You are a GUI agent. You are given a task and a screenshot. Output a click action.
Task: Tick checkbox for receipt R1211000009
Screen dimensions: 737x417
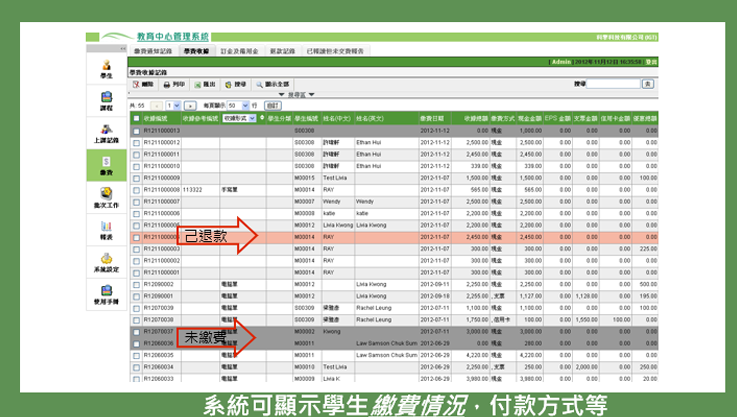136,178
